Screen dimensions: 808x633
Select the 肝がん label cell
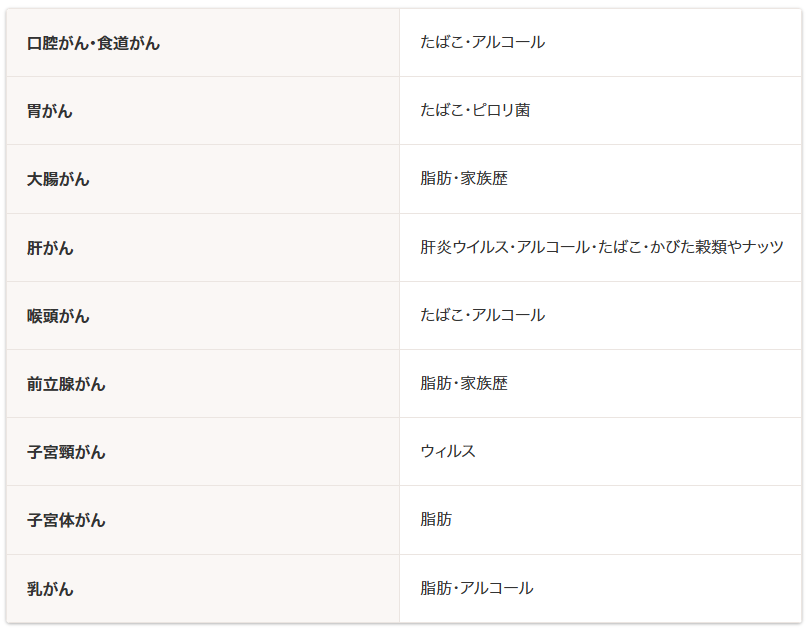click(x=50, y=247)
